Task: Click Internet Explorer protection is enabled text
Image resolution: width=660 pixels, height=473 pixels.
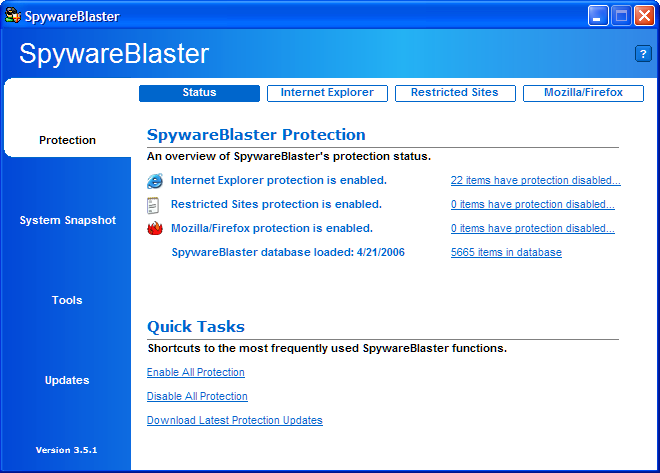Action: tap(279, 180)
